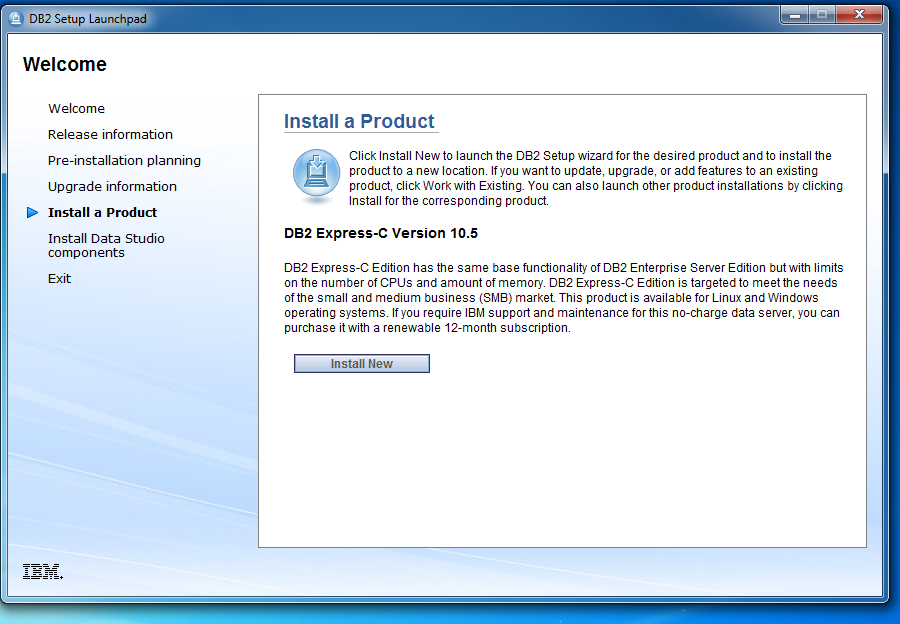900x624 pixels.
Task: Select Welcome in the left navigation
Action: coord(74,108)
